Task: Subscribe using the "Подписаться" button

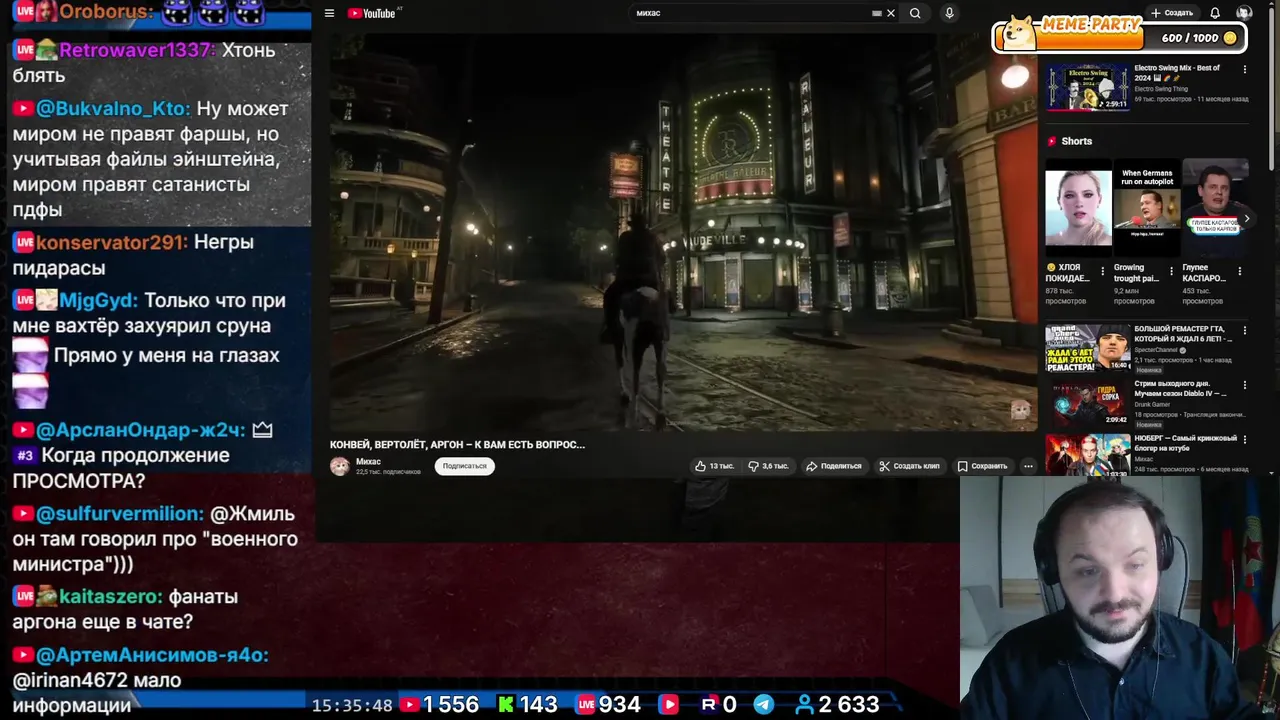Action: [x=465, y=466]
